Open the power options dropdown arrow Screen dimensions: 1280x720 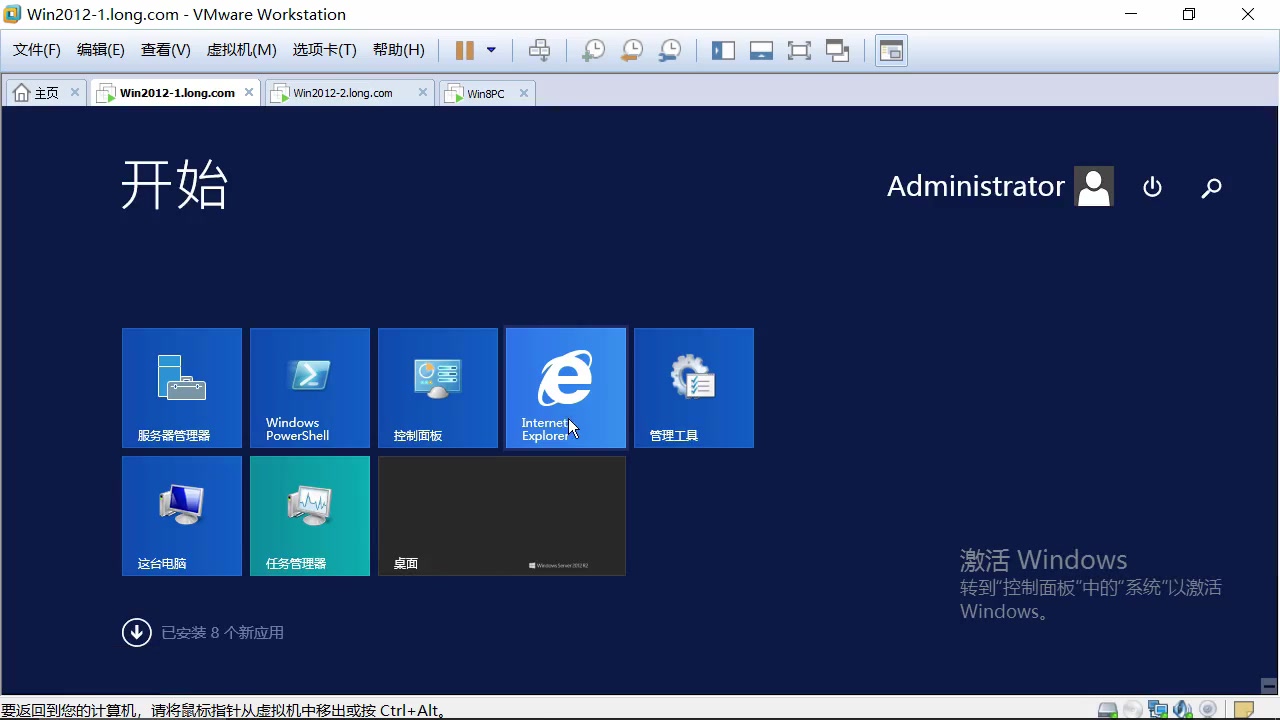(x=491, y=50)
